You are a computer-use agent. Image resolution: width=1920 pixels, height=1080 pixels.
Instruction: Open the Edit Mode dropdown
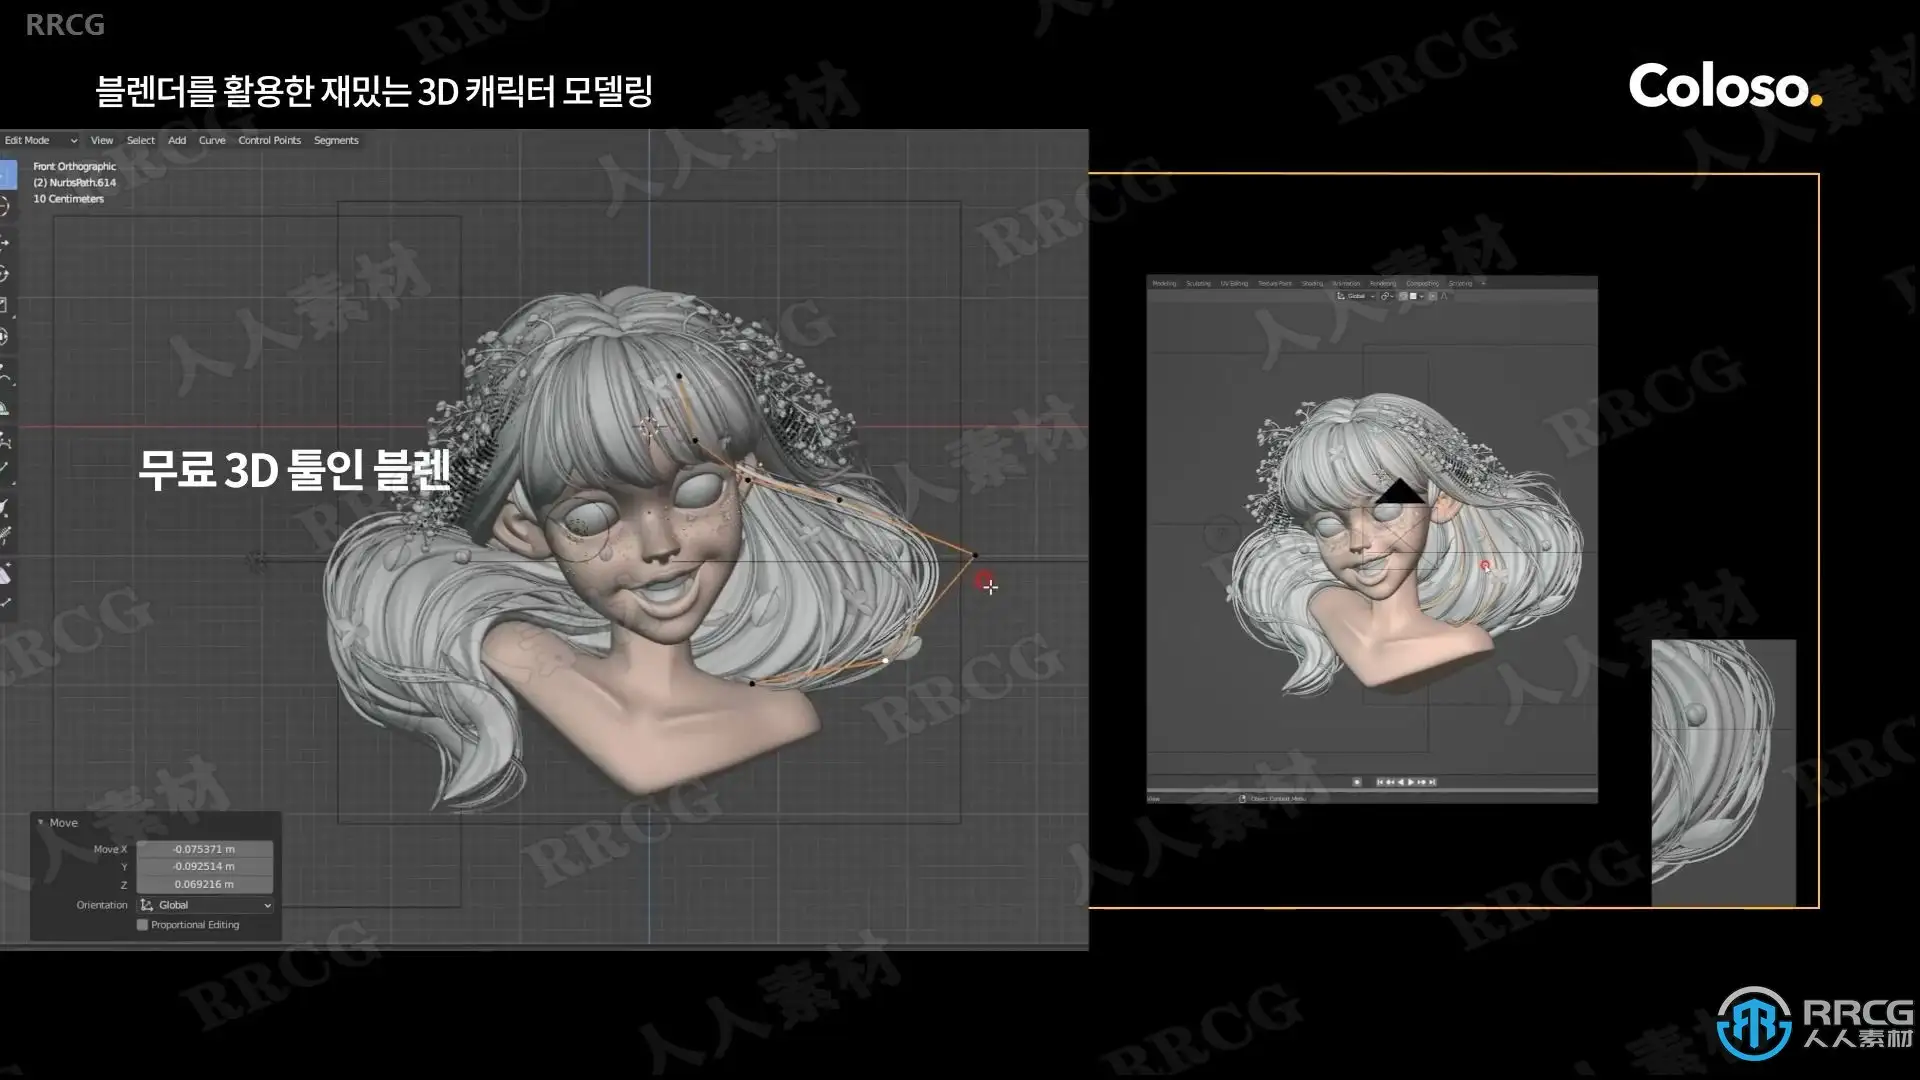point(40,140)
